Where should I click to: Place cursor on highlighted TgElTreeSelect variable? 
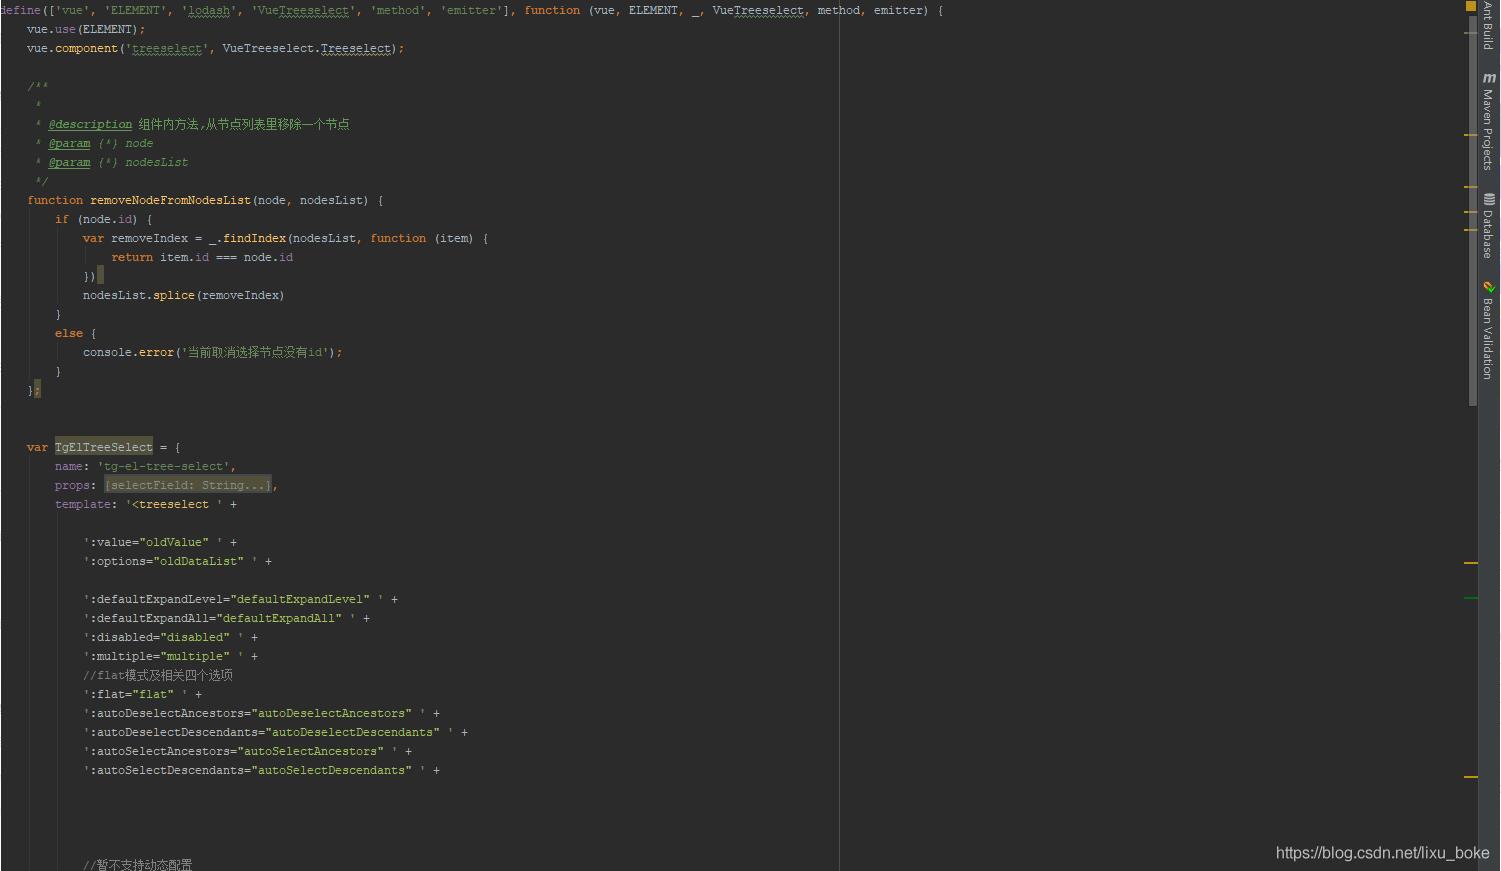103,447
